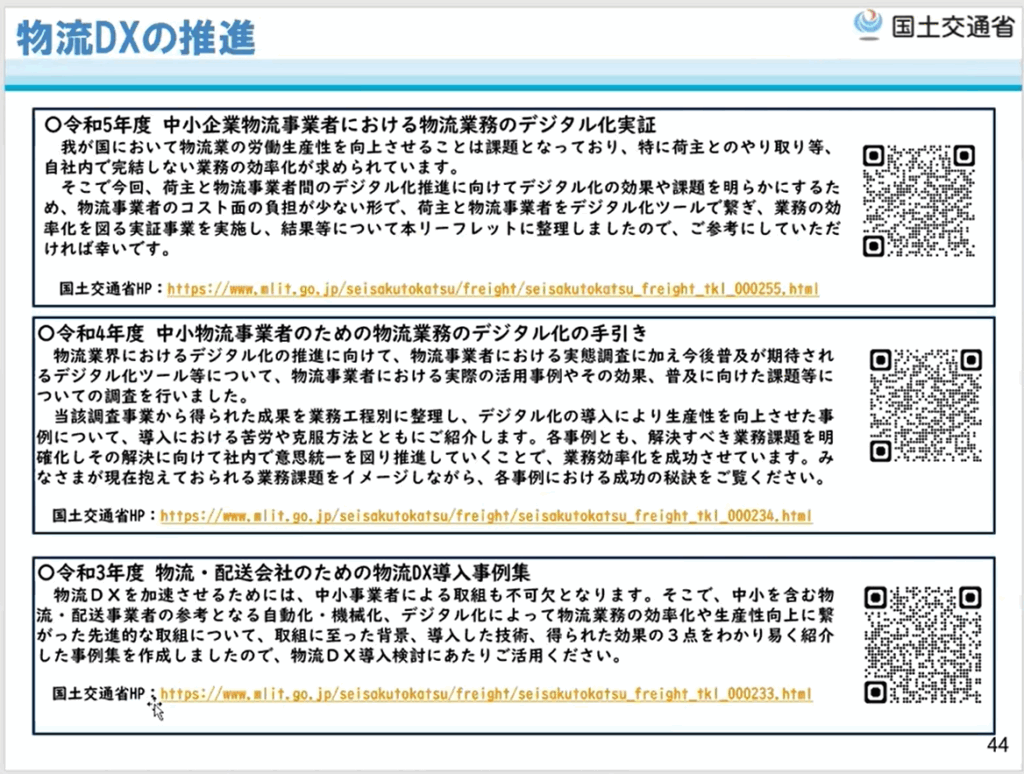Click the 国土交通省 logo icon

pos(868,25)
